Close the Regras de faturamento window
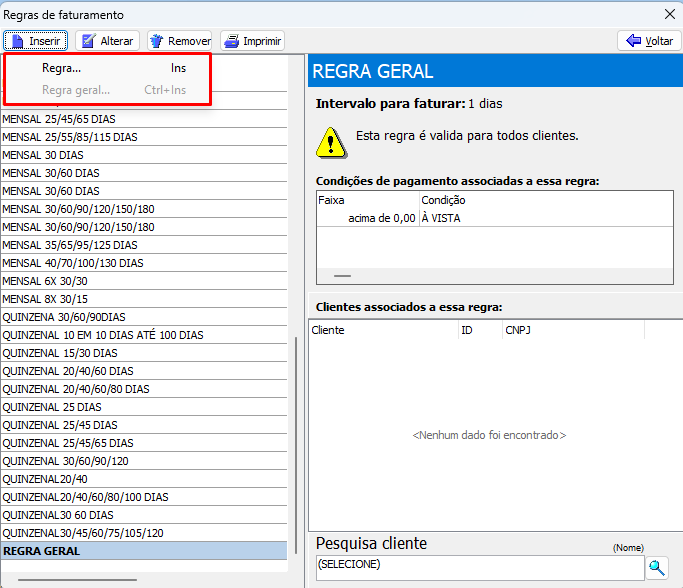The height and width of the screenshot is (588, 683). [669, 14]
